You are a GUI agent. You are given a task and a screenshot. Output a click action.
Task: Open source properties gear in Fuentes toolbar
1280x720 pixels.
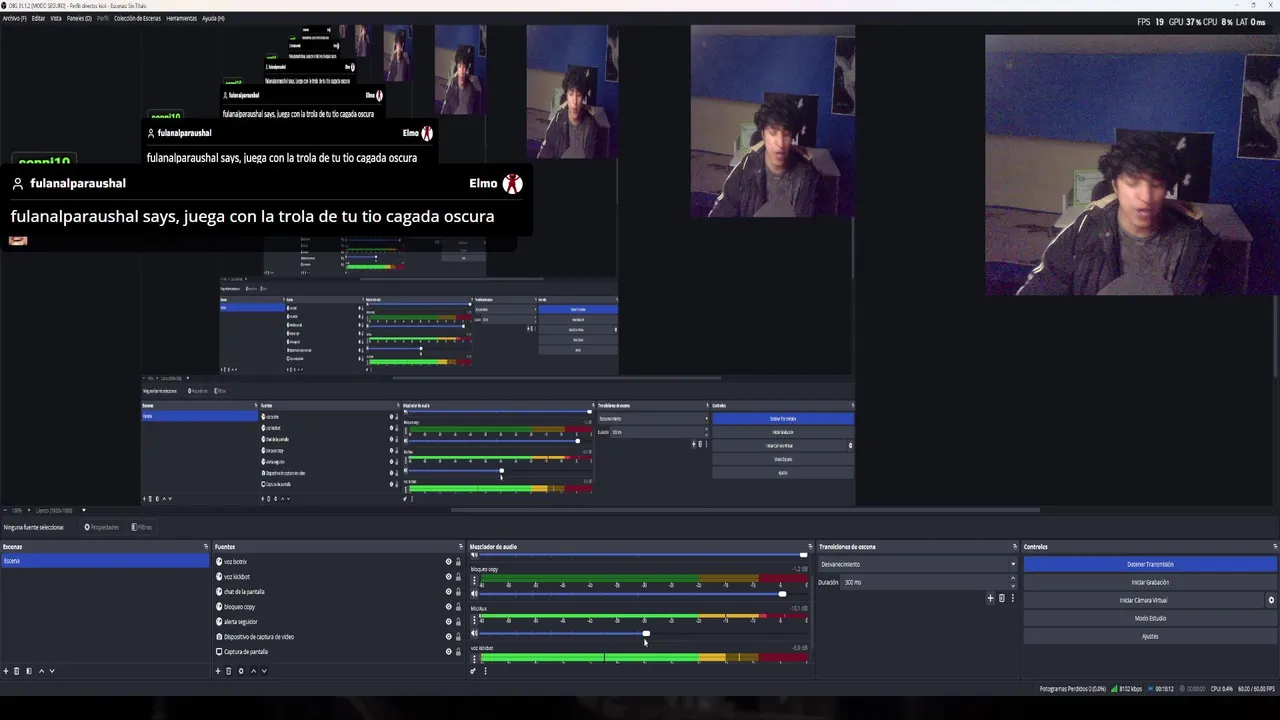click(x=240, y=671)
